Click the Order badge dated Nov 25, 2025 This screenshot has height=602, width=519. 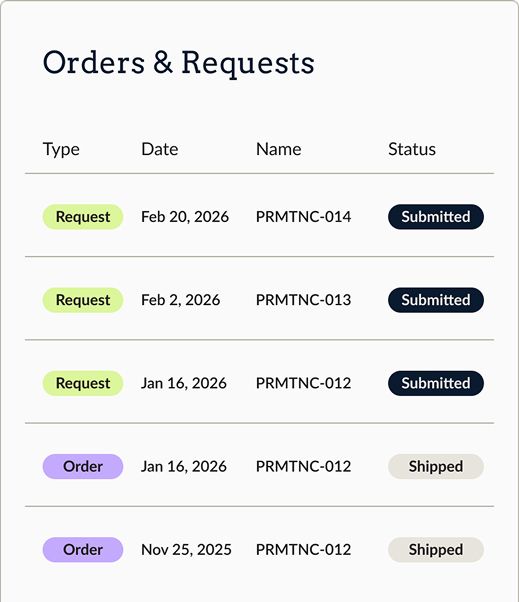83,550
